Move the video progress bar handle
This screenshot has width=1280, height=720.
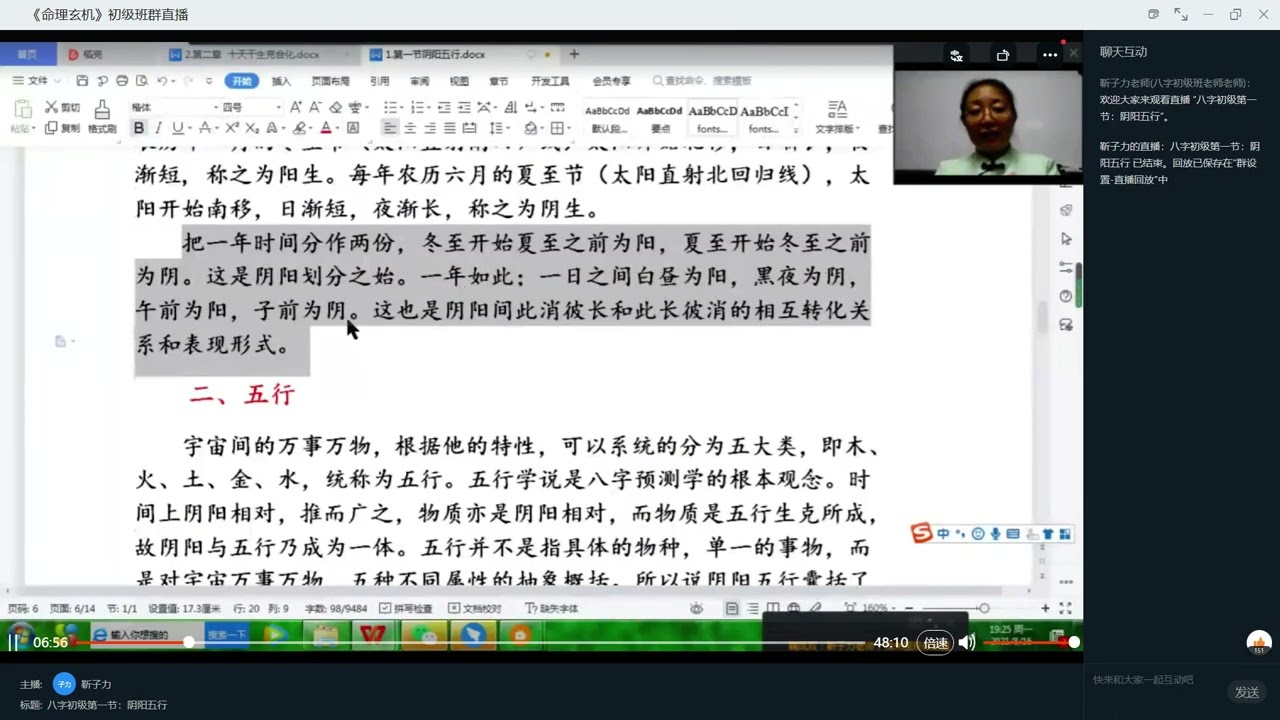point(188,642)
